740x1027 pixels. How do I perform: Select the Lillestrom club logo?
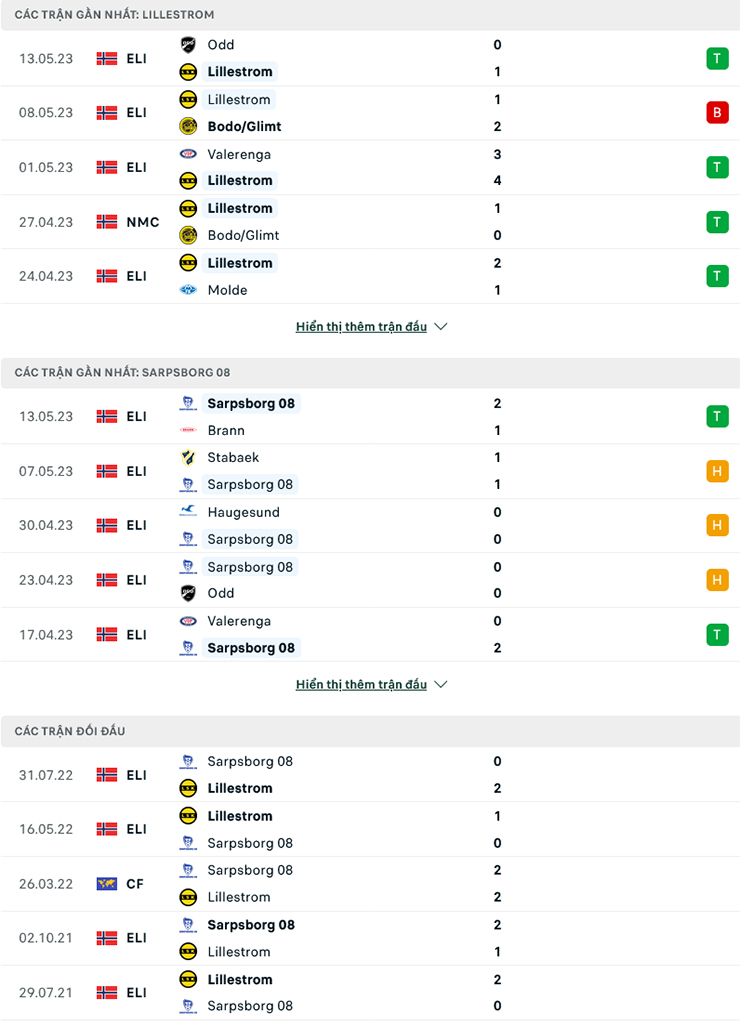[190, 71]
